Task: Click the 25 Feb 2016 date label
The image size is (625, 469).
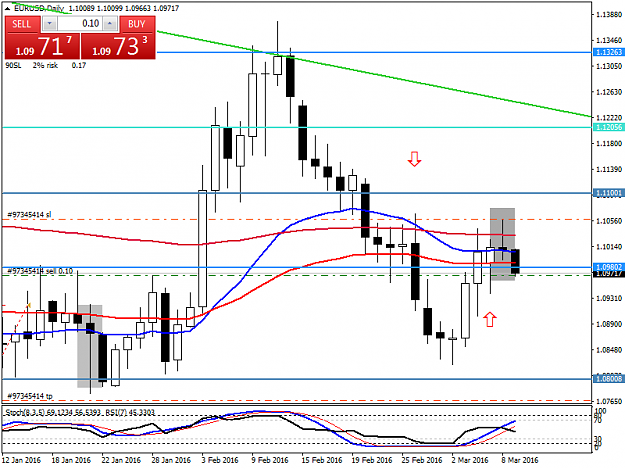Action: [422, 460]
